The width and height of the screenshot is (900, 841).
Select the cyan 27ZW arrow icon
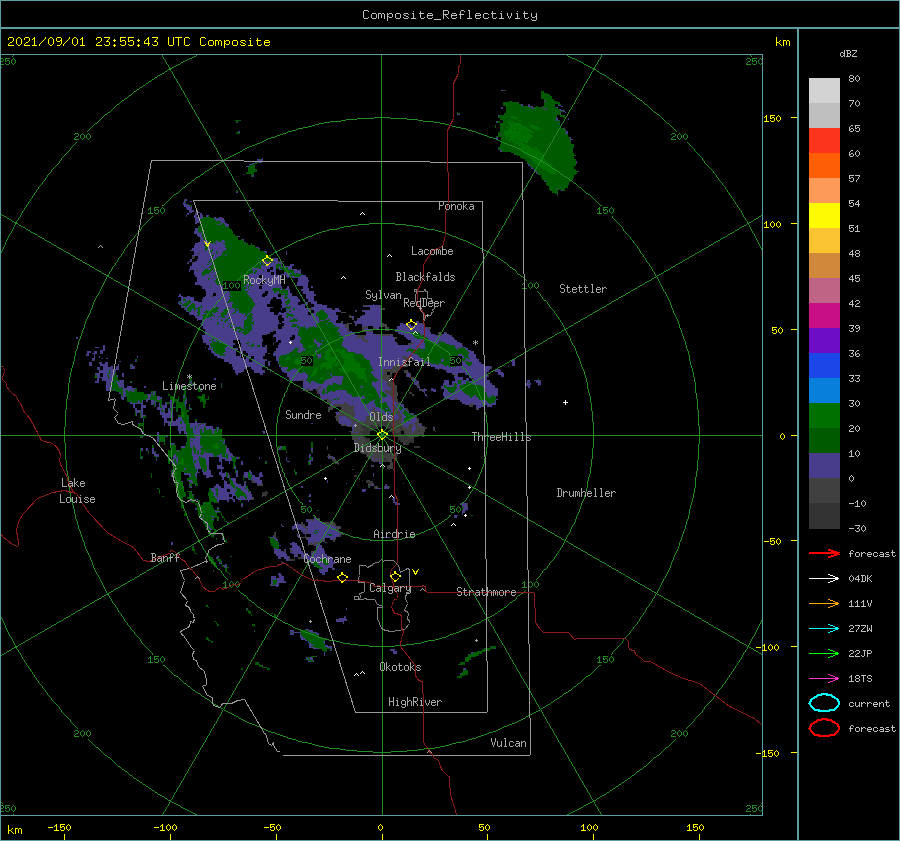(824, 629)
